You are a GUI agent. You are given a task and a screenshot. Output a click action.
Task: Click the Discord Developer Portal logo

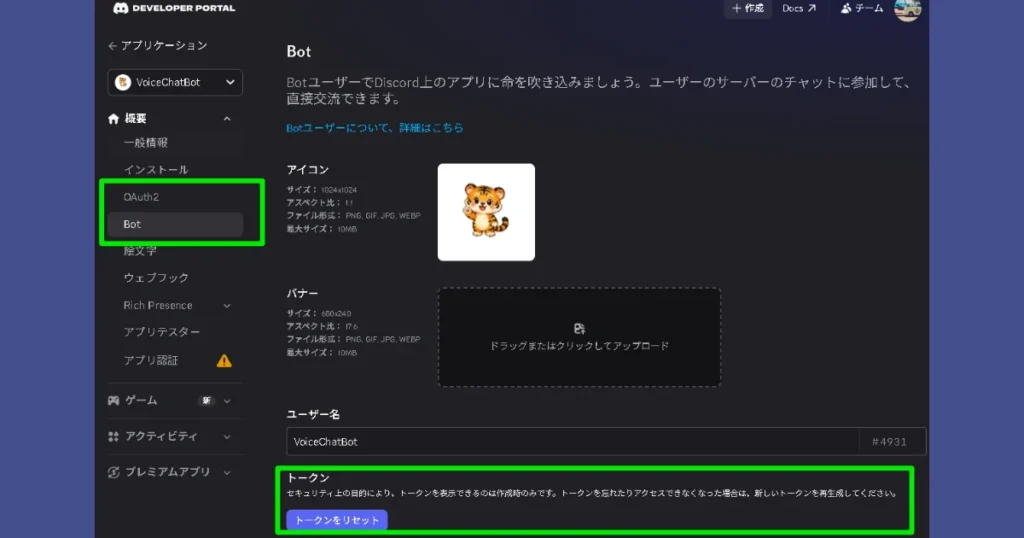[174, 8]
